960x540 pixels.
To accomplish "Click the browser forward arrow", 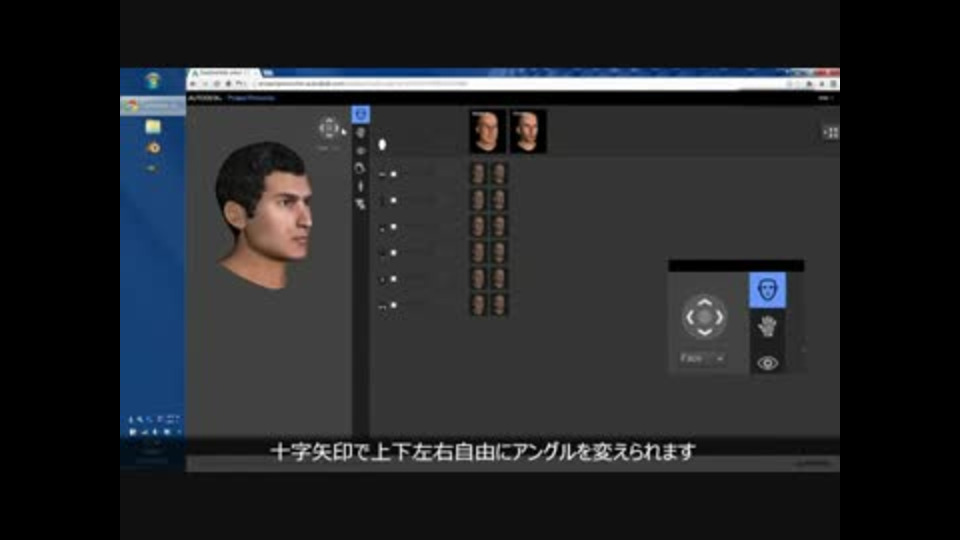I will tap(206, 84).
